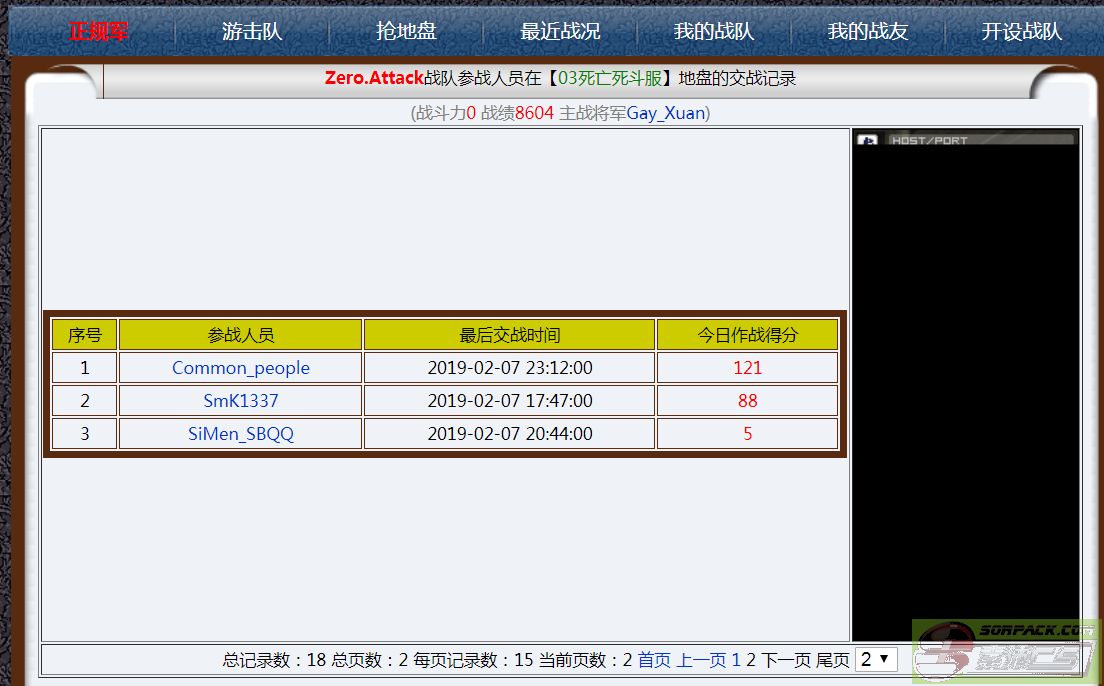This screenshot has height=686, width=1104.
Task: Open player Common_people link
Action: click(x=241, y=368)
